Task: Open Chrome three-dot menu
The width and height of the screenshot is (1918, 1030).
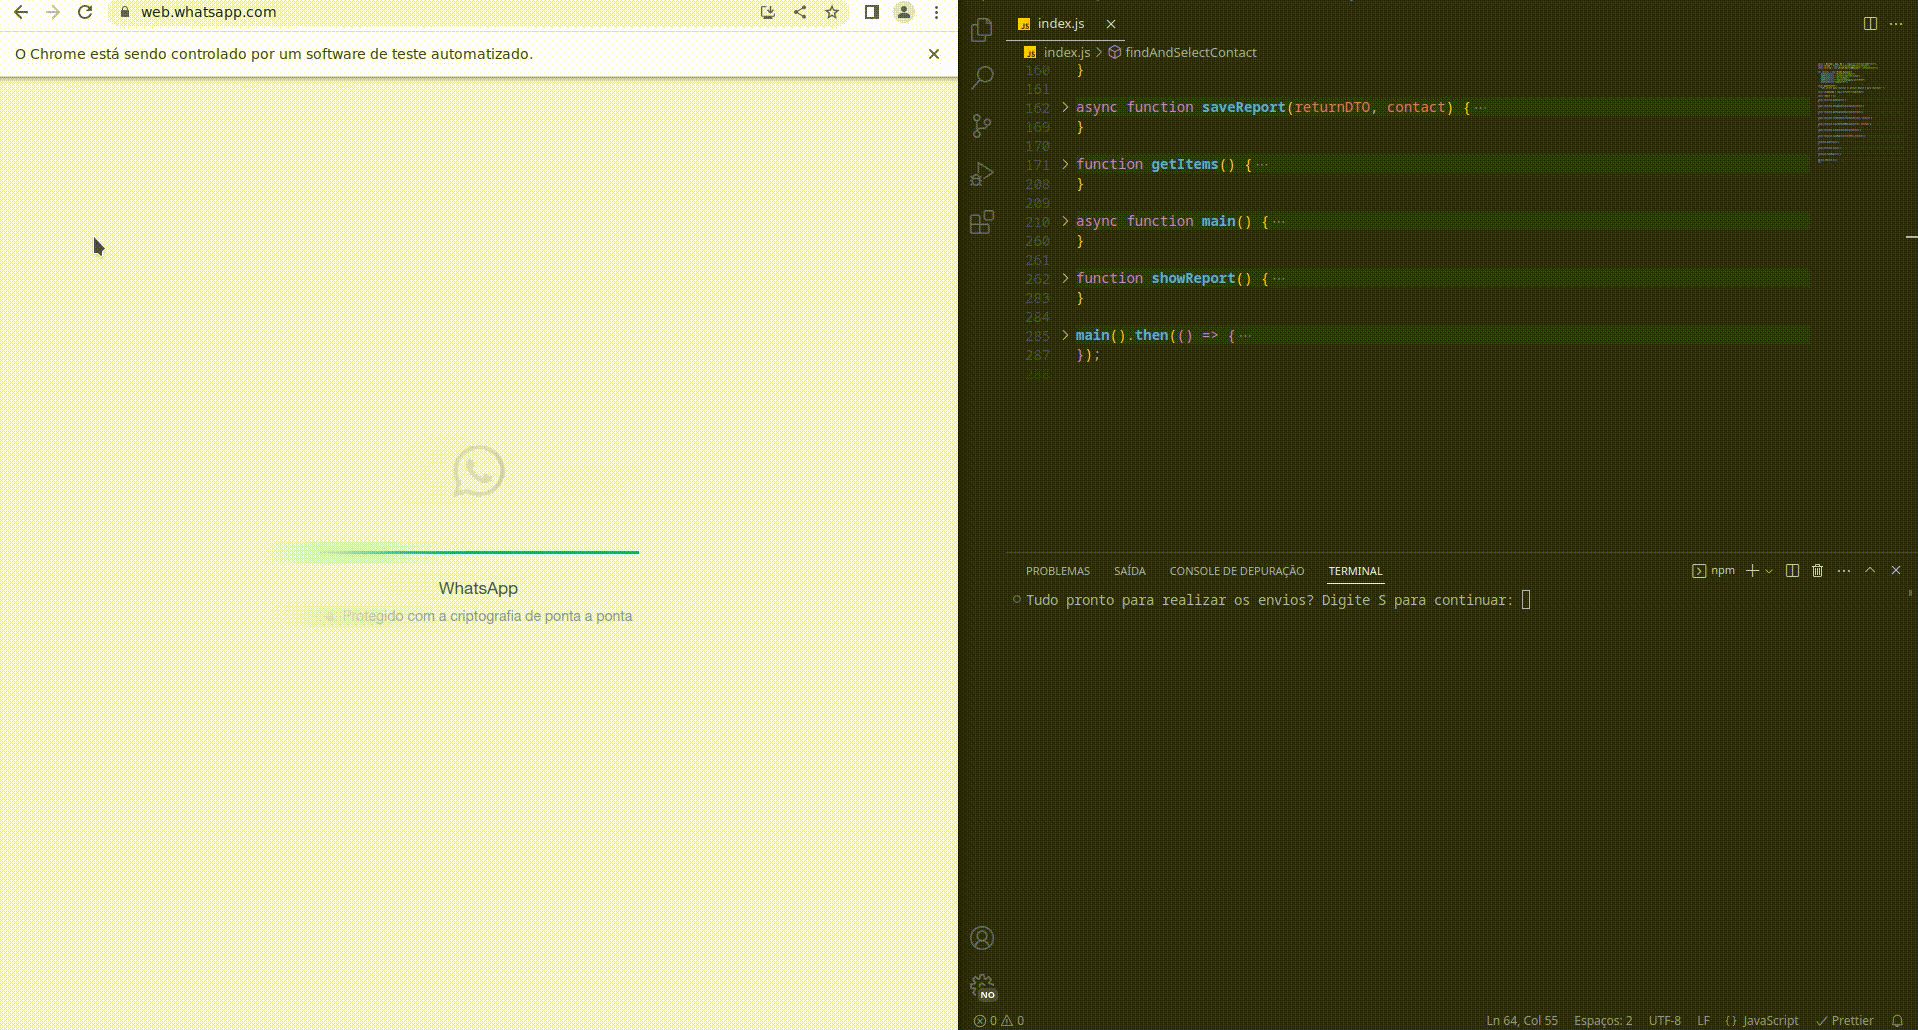Action: click(x=936, y=12)
